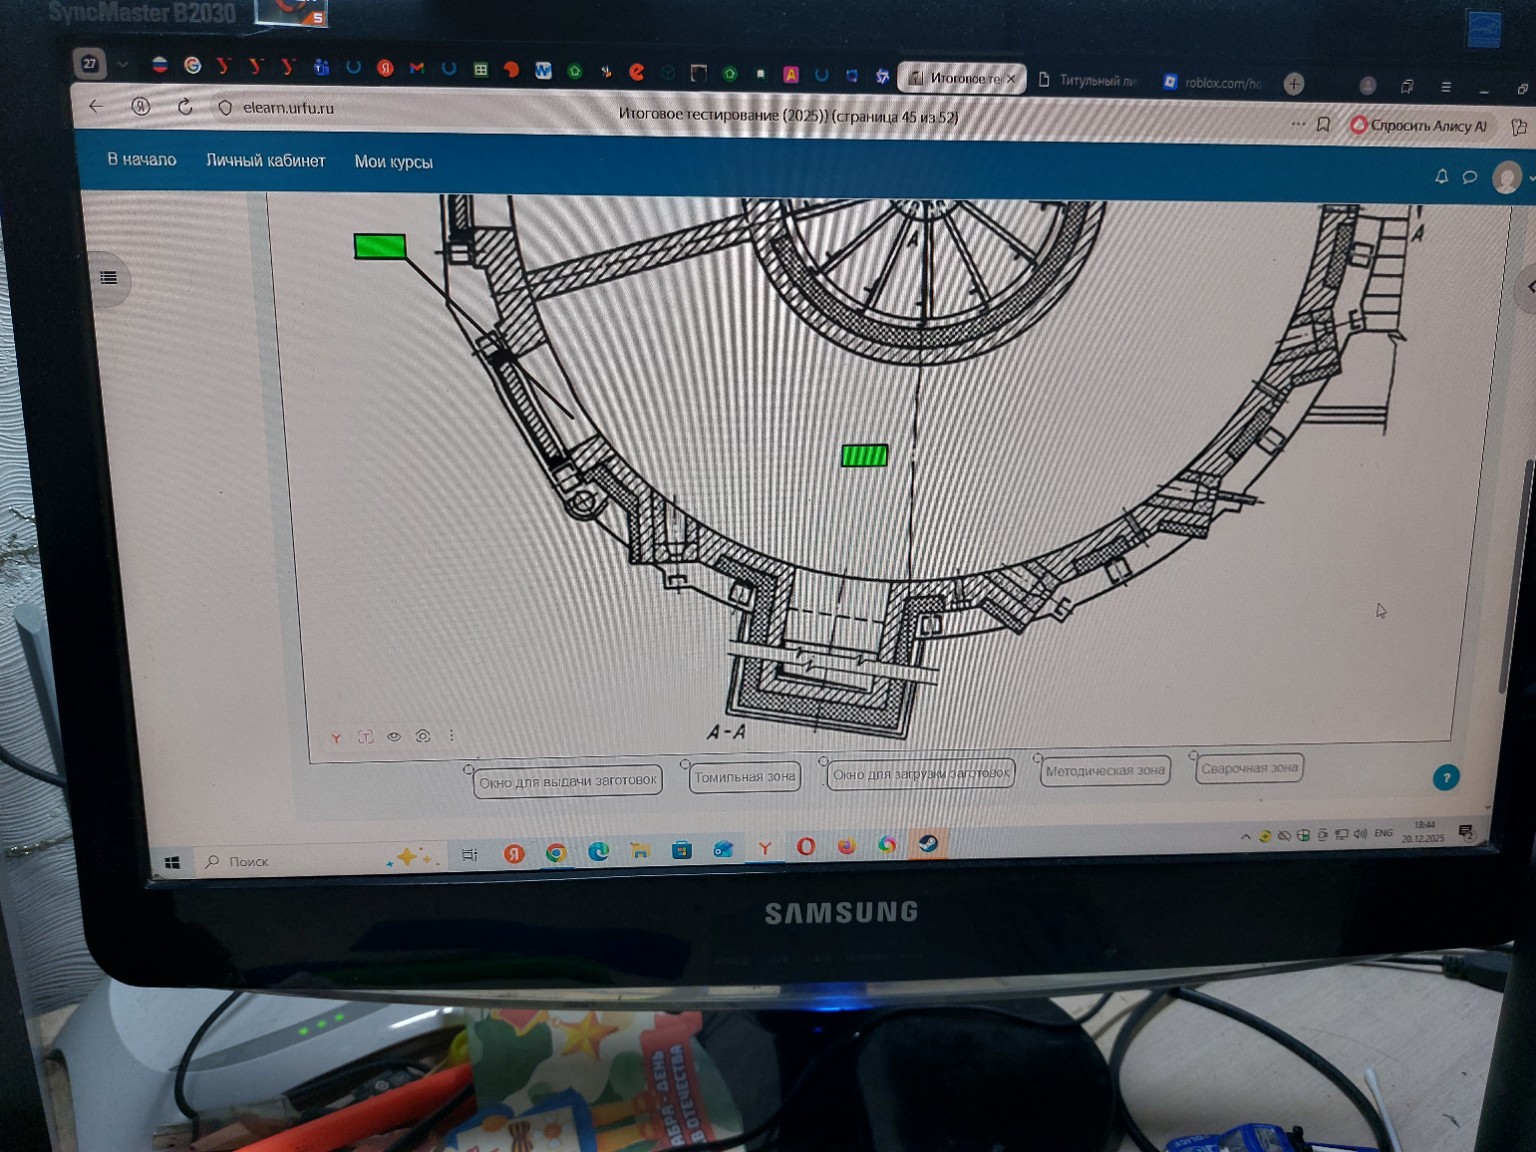This screenshot has height=1152, width=1536.
Task: Reload the elearn.urfu.ru page
Action: click(185, 107)
